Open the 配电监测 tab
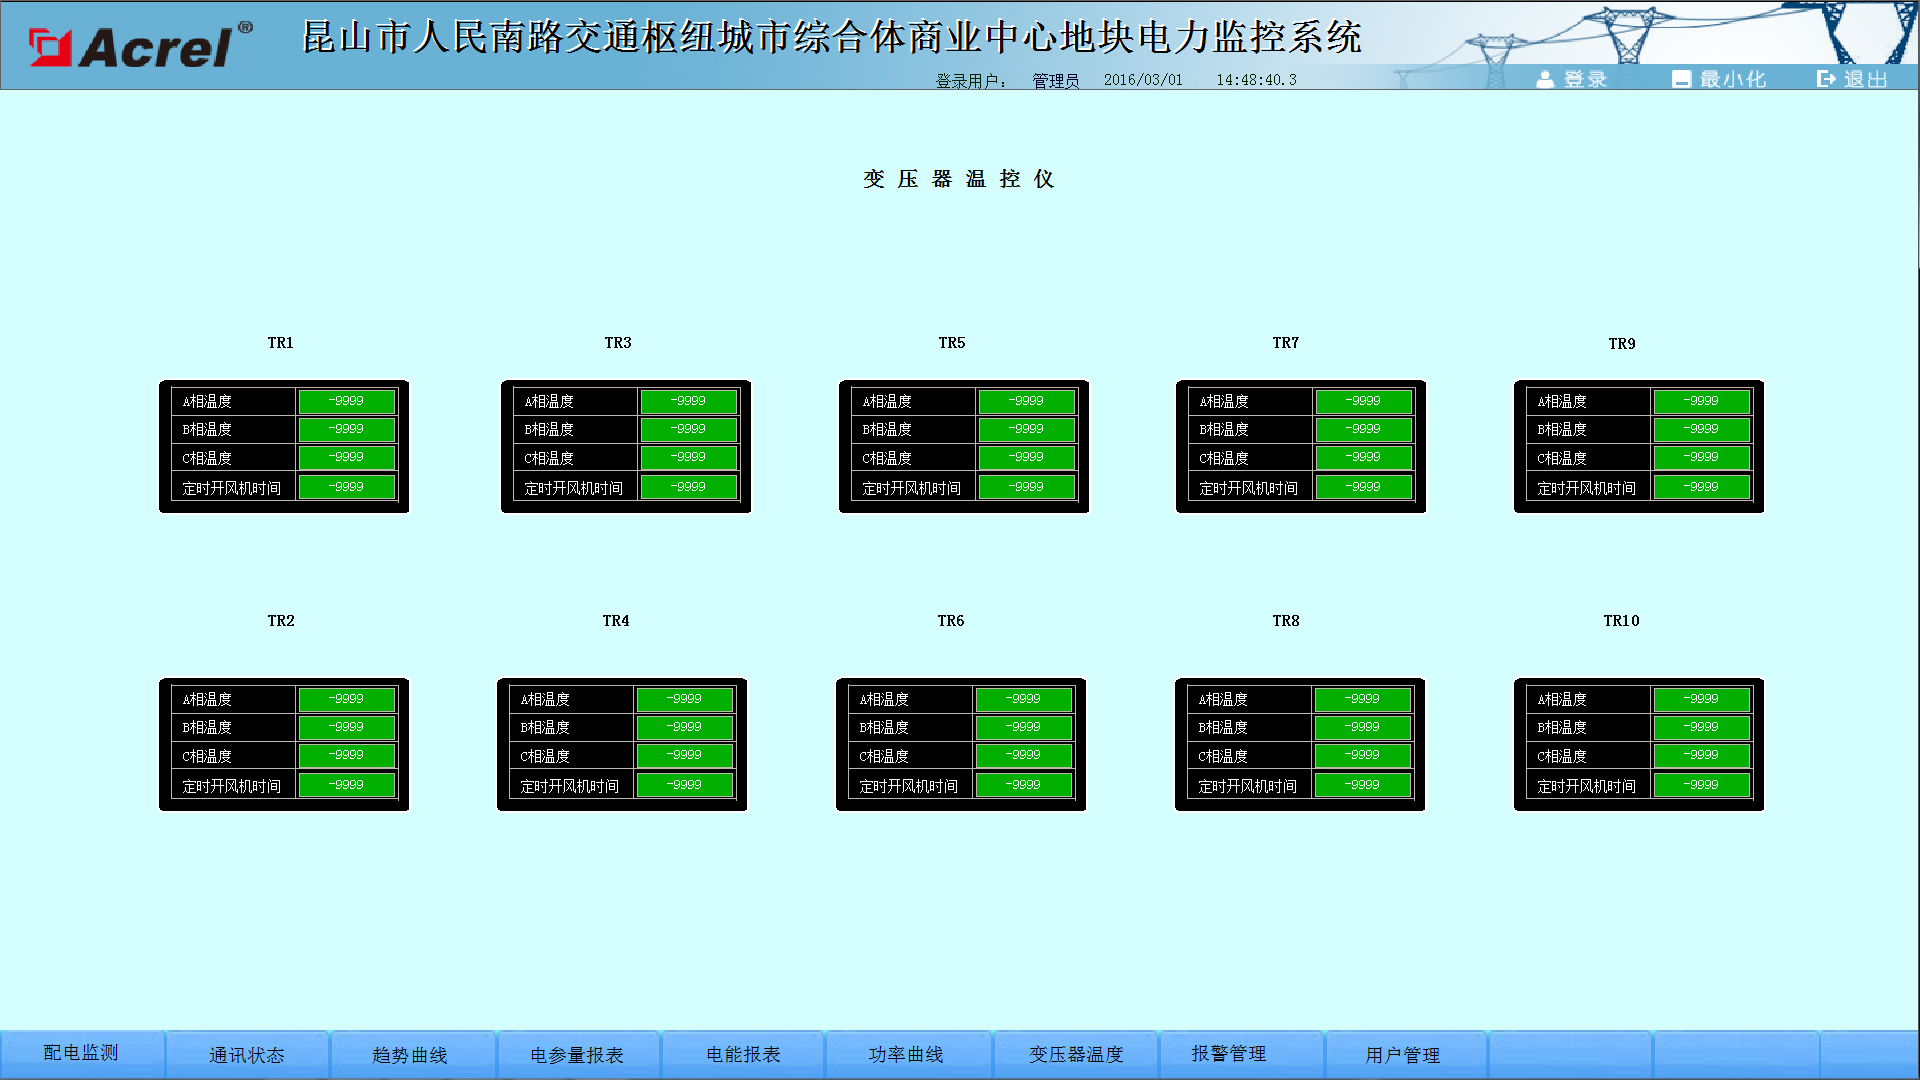1920x1080 pixels. 81,1053
